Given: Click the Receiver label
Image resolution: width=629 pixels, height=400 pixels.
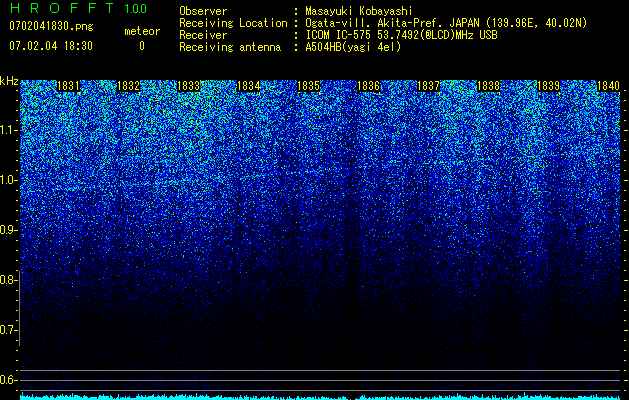Looking at the screenshot, I should [x=203, y=35].
